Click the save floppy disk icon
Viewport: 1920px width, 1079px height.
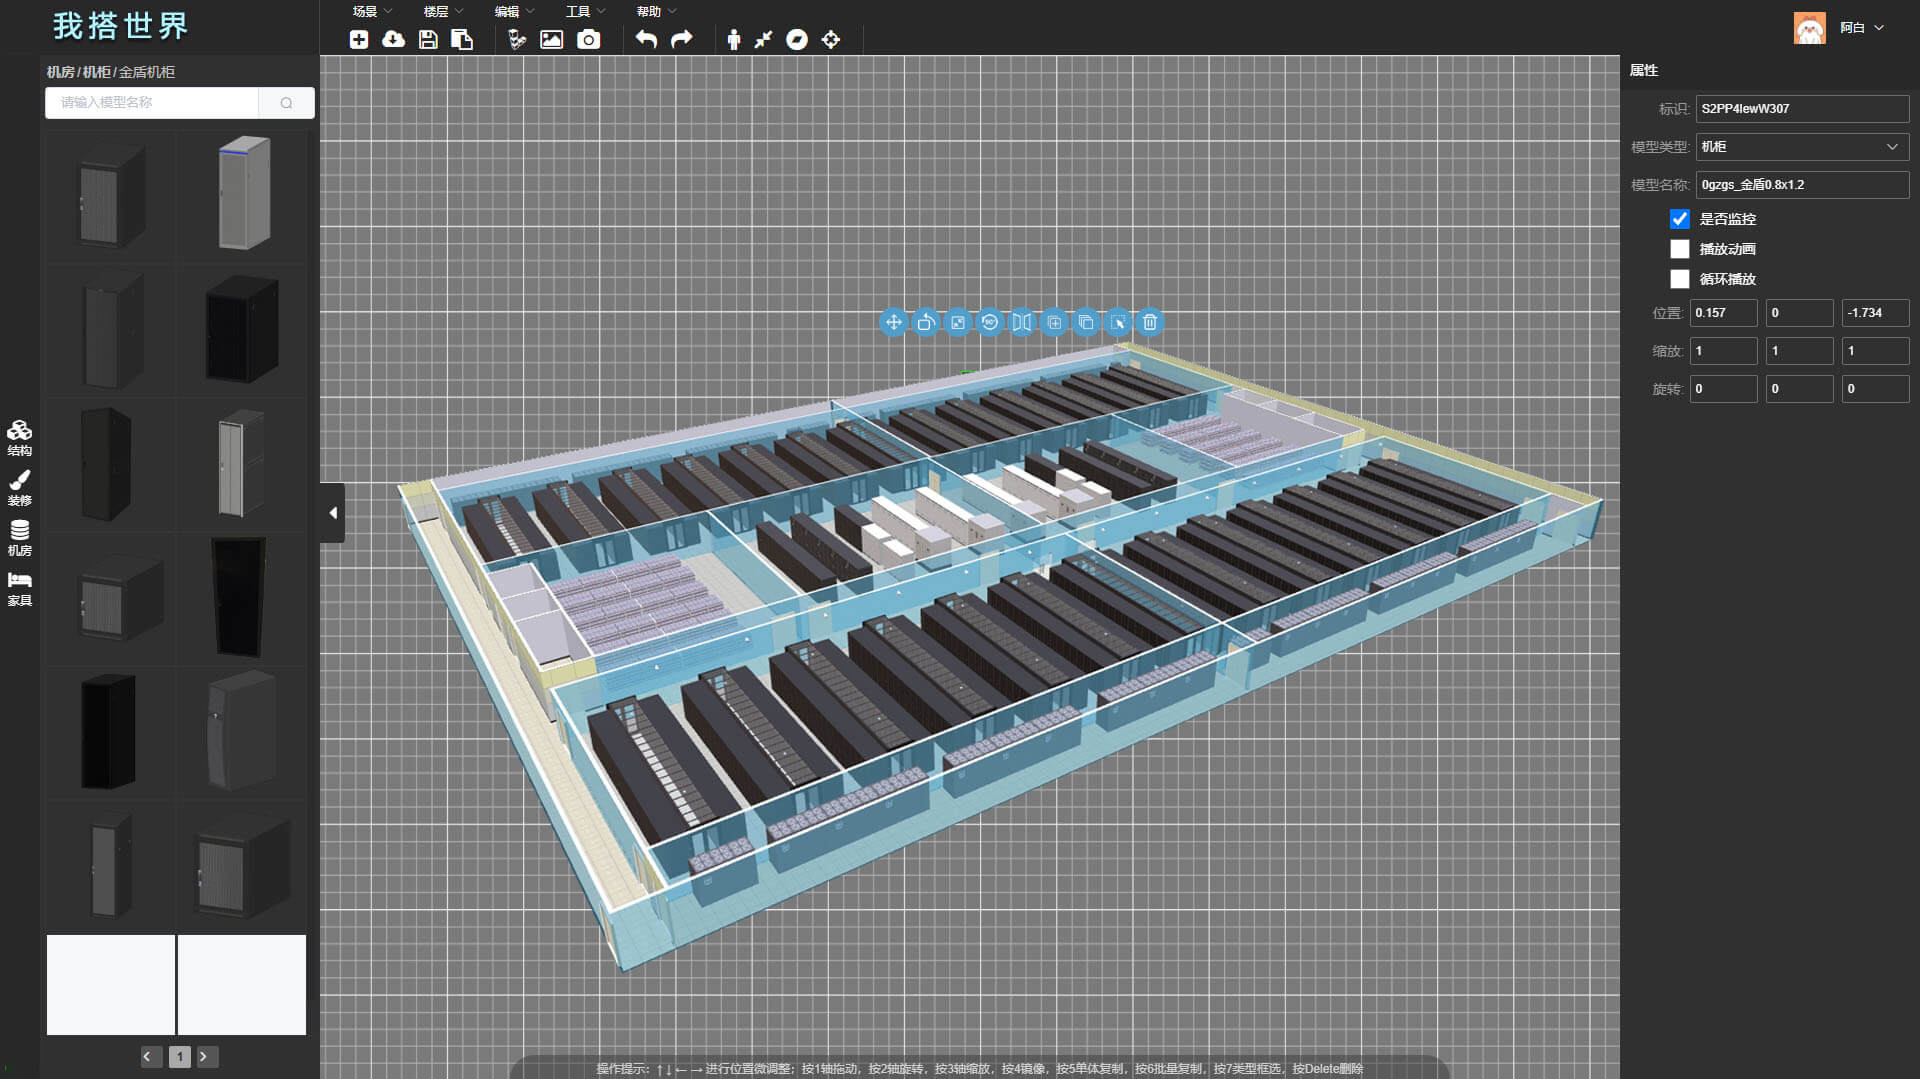[428, 40]
